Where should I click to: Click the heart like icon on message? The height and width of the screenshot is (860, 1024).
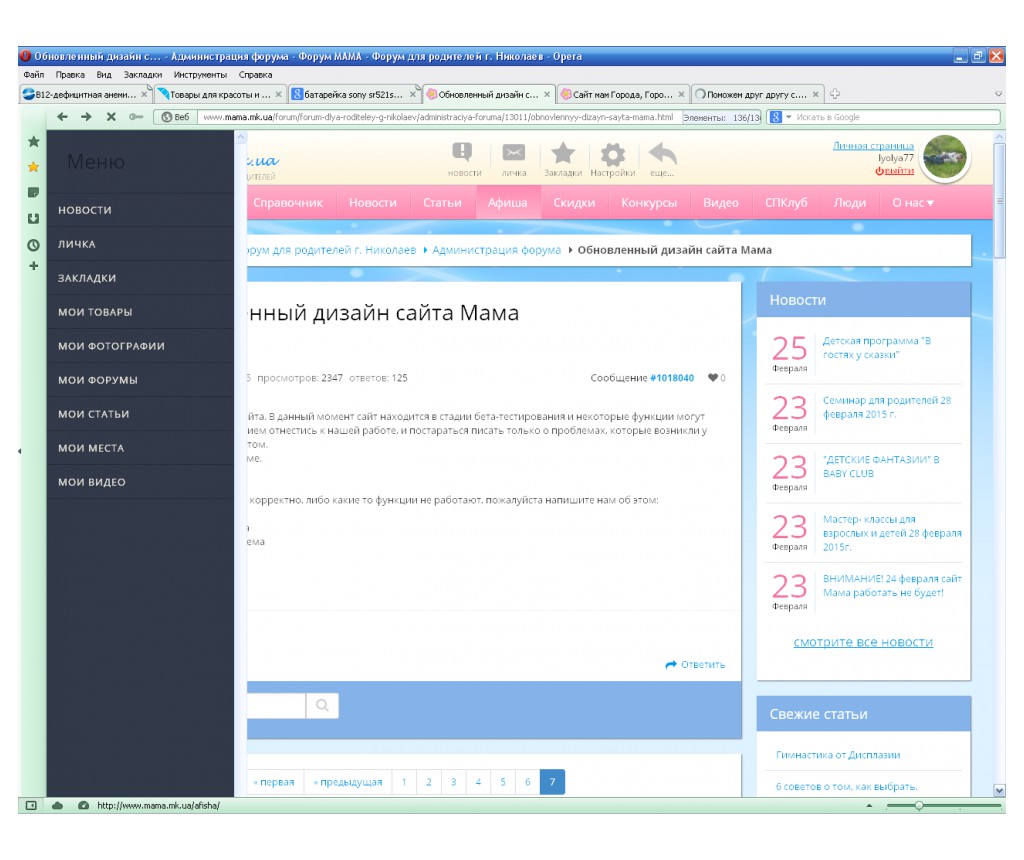pos(712,378)
